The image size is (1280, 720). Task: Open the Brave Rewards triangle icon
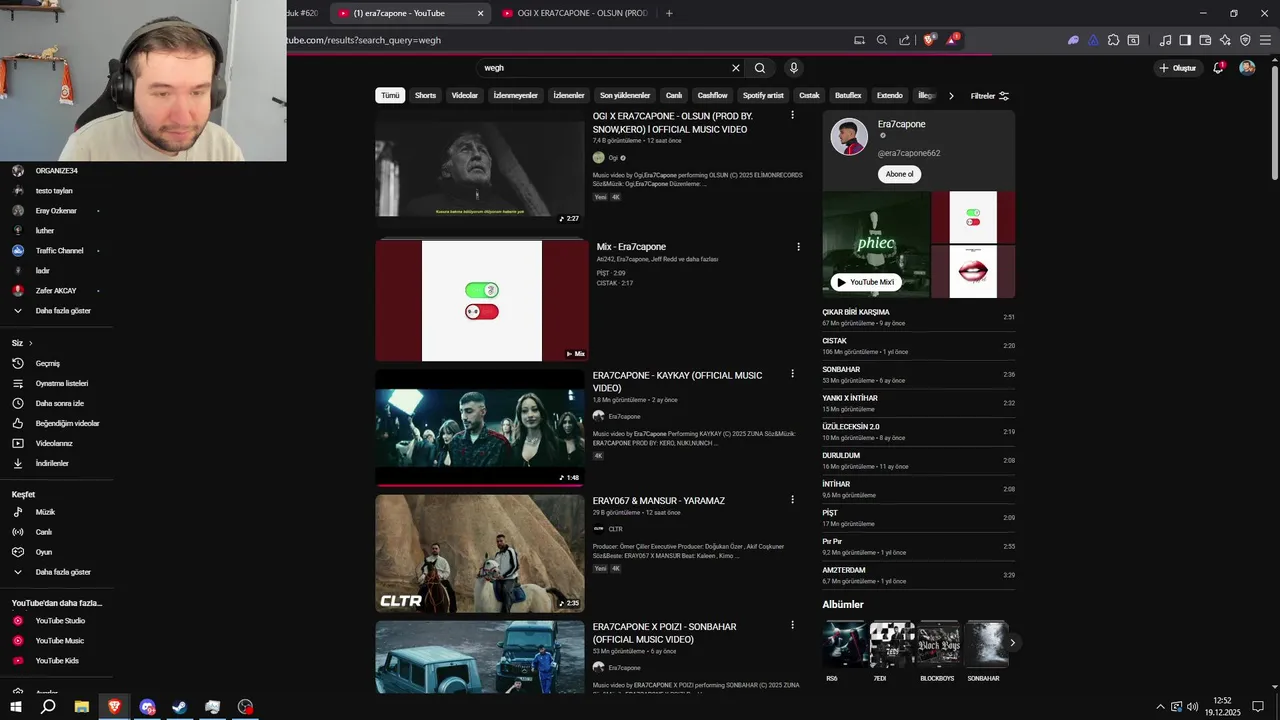pyautogui.click(x=952, y=40)
